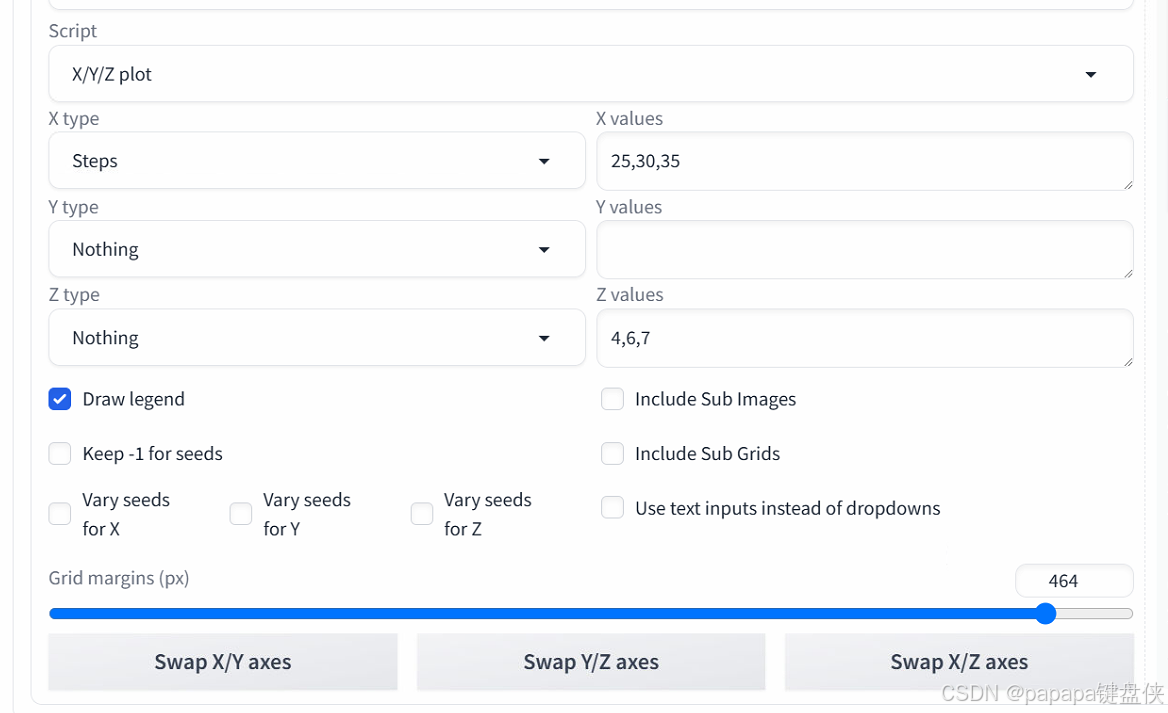Enable Include Sub Grids option
The height and width of the screenshot is (713, 1168).
pos(612,454)
